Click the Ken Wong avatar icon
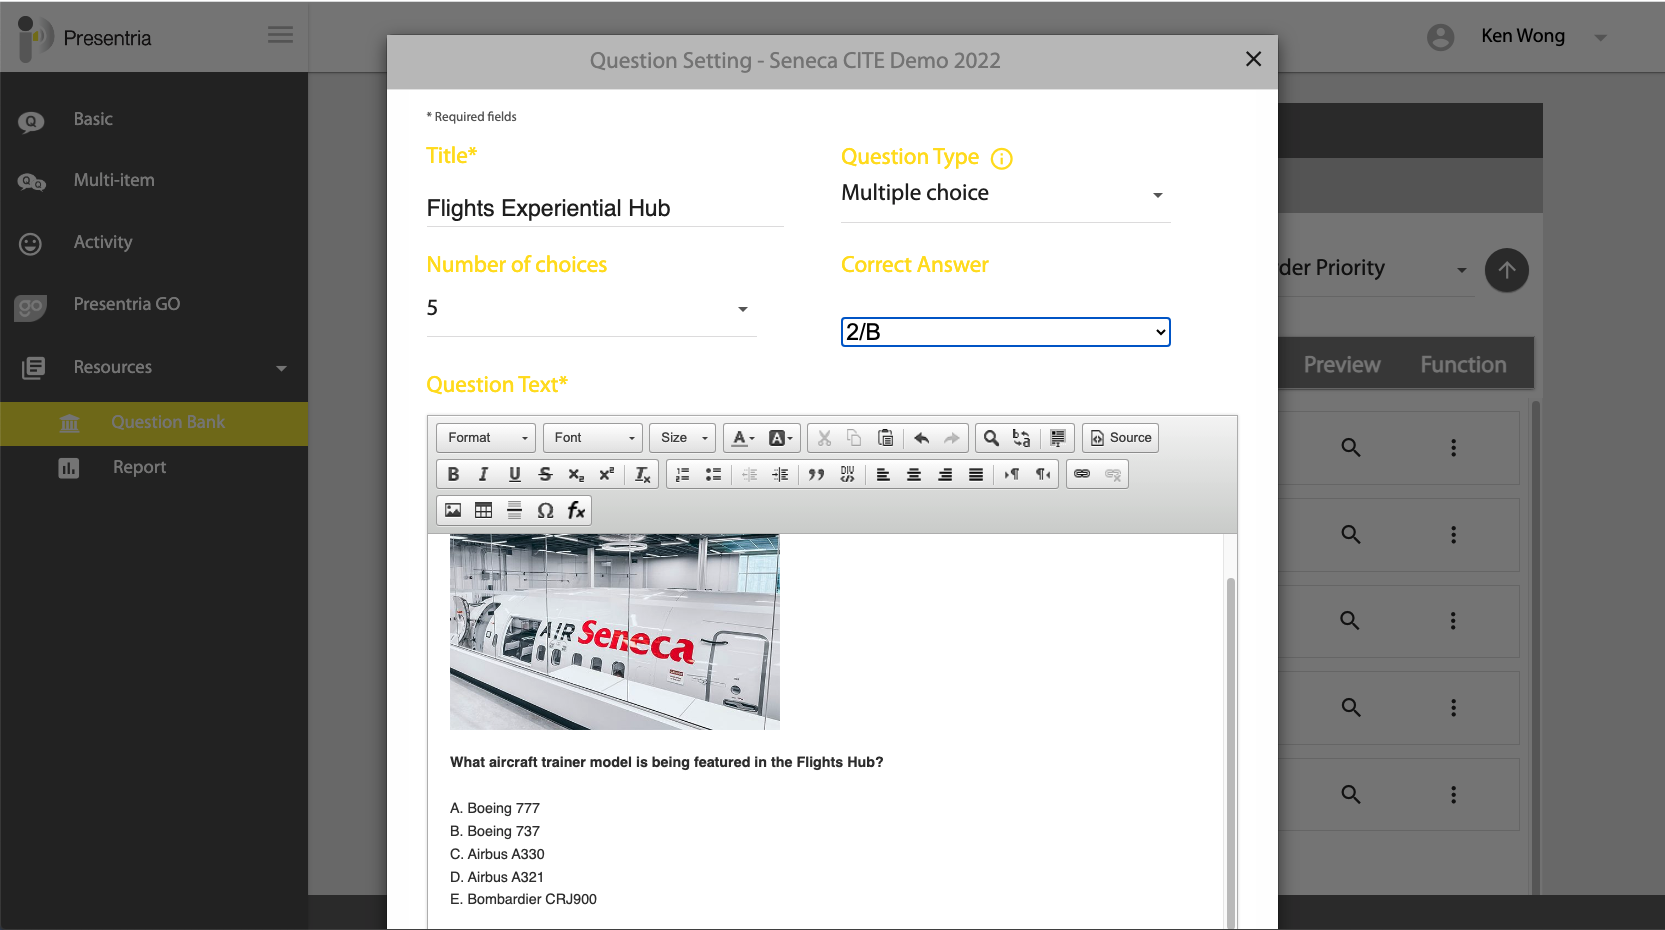 click(1440, 37)
